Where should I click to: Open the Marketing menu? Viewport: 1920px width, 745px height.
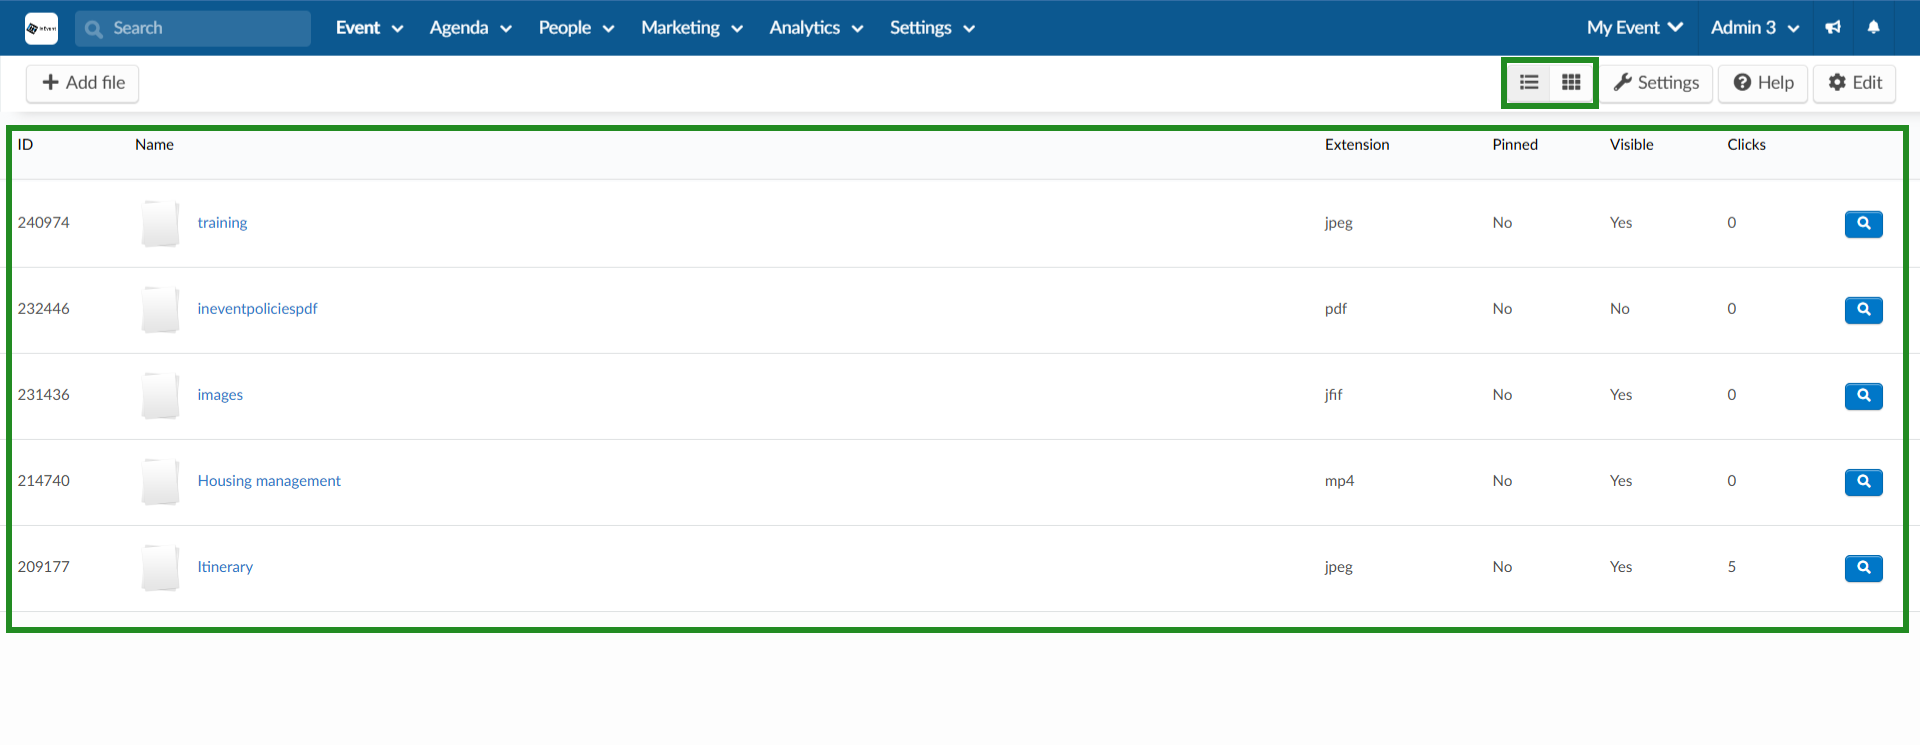point(691,28)
